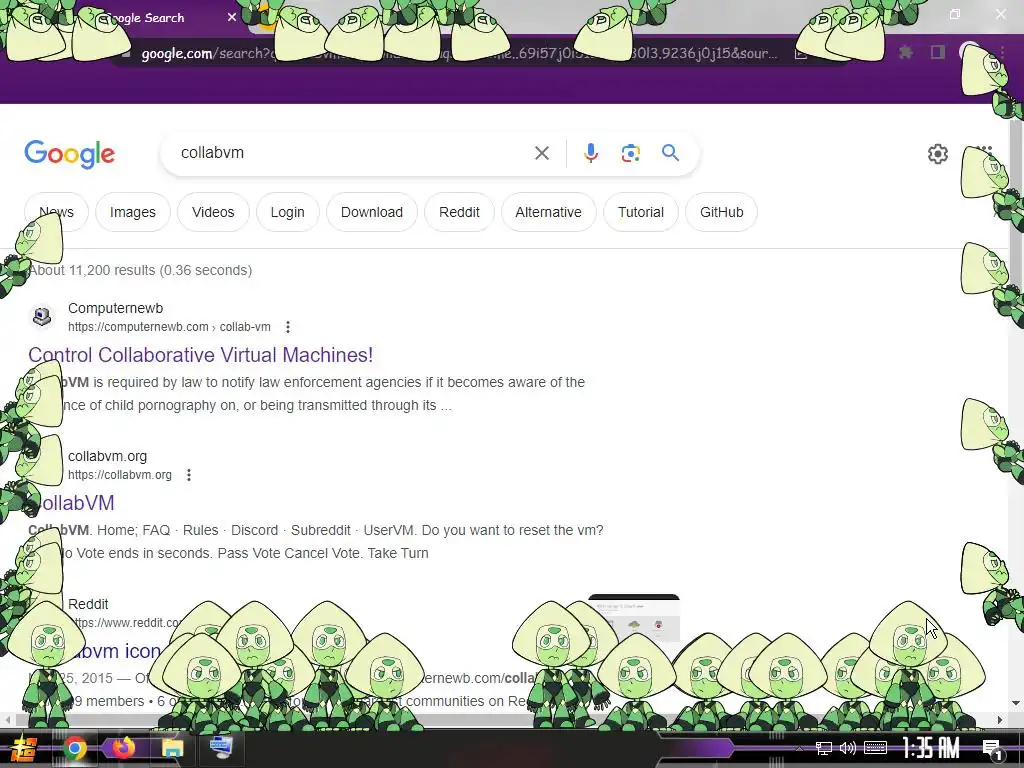
Task: Open notification center icon
Action: [x=992, y=749]
